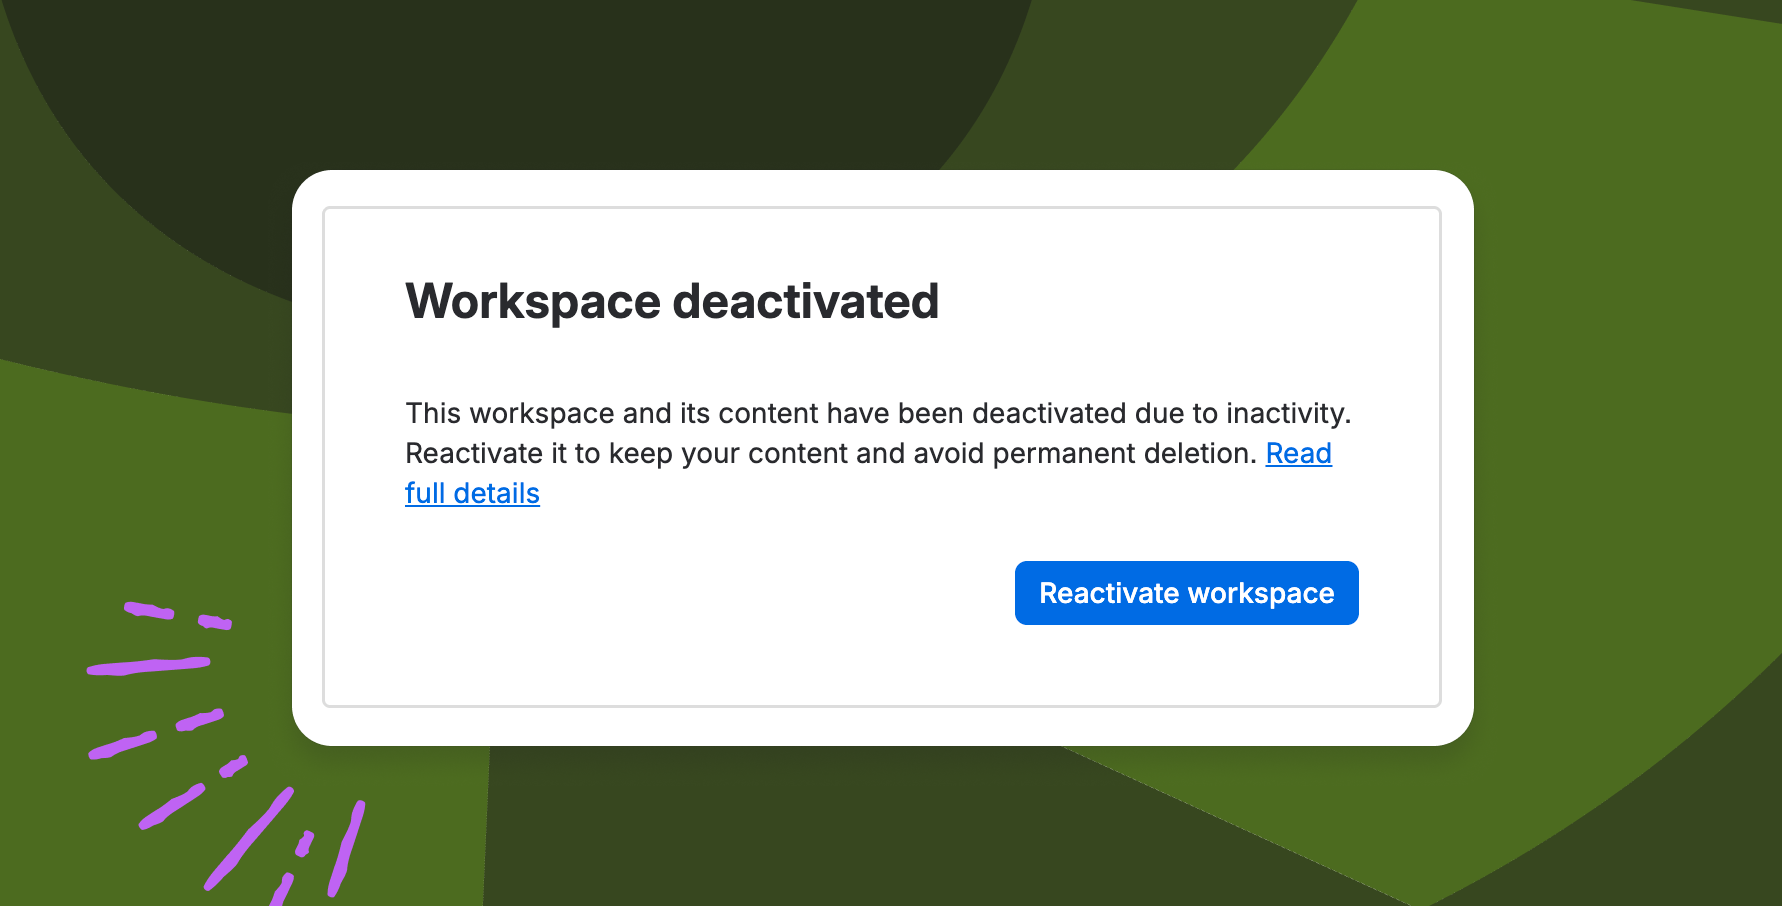The width and height of the screenshot is (1782, 906).
Task: Click the sentence about deactivation due to inactivity
Action: tap(878, 413)
